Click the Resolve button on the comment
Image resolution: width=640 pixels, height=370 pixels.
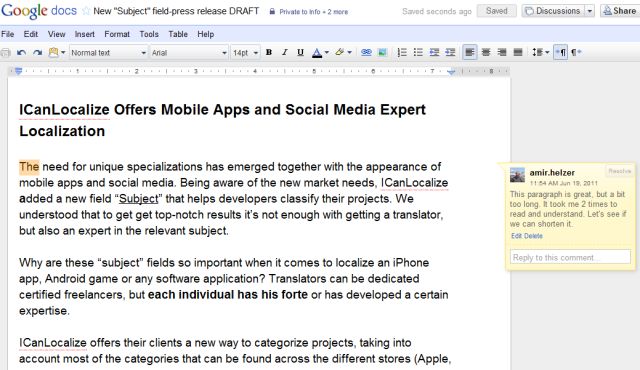pos(620,171)
